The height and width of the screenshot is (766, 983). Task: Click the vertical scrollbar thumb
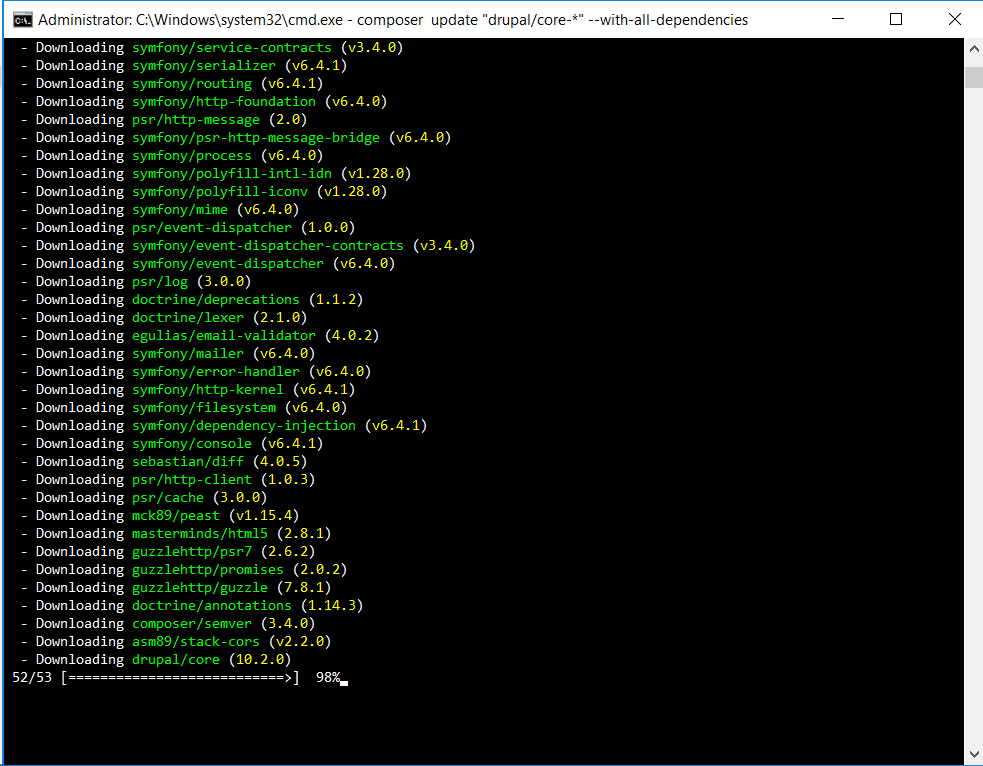974,78
